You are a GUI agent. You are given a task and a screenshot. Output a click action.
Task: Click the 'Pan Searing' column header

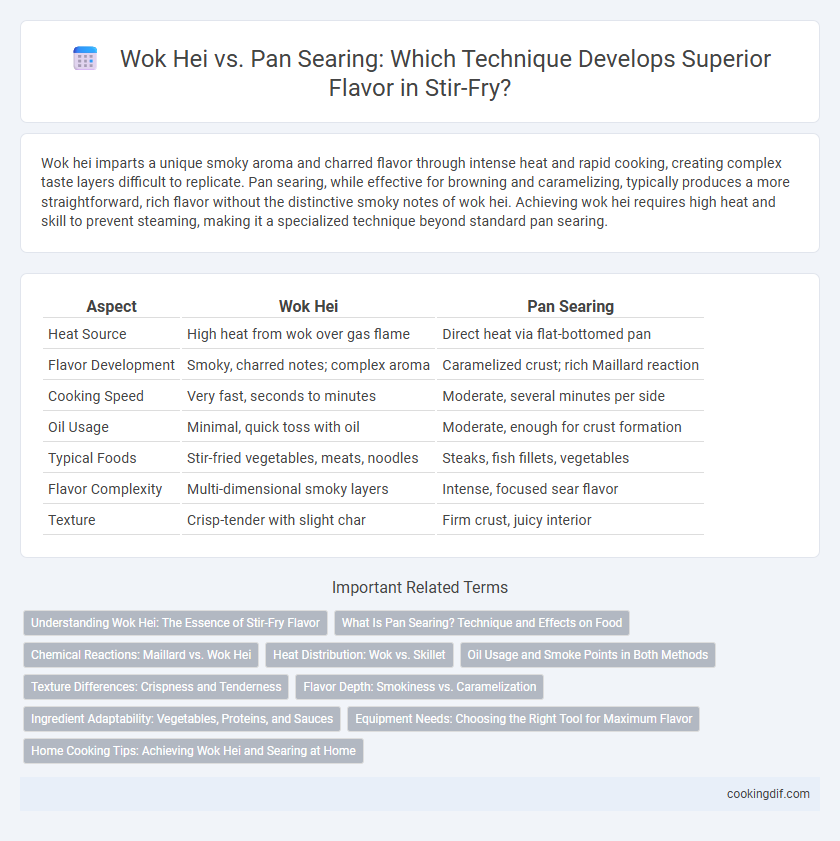(570, 306)
